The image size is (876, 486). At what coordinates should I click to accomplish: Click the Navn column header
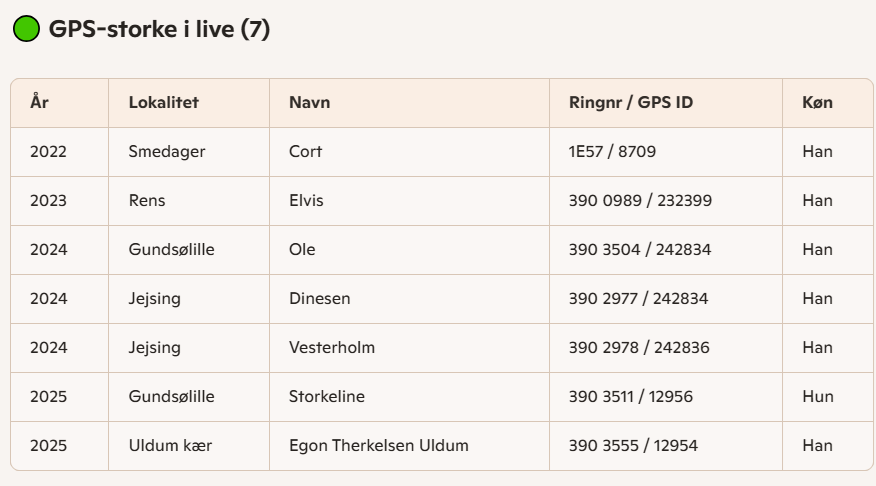310,102
